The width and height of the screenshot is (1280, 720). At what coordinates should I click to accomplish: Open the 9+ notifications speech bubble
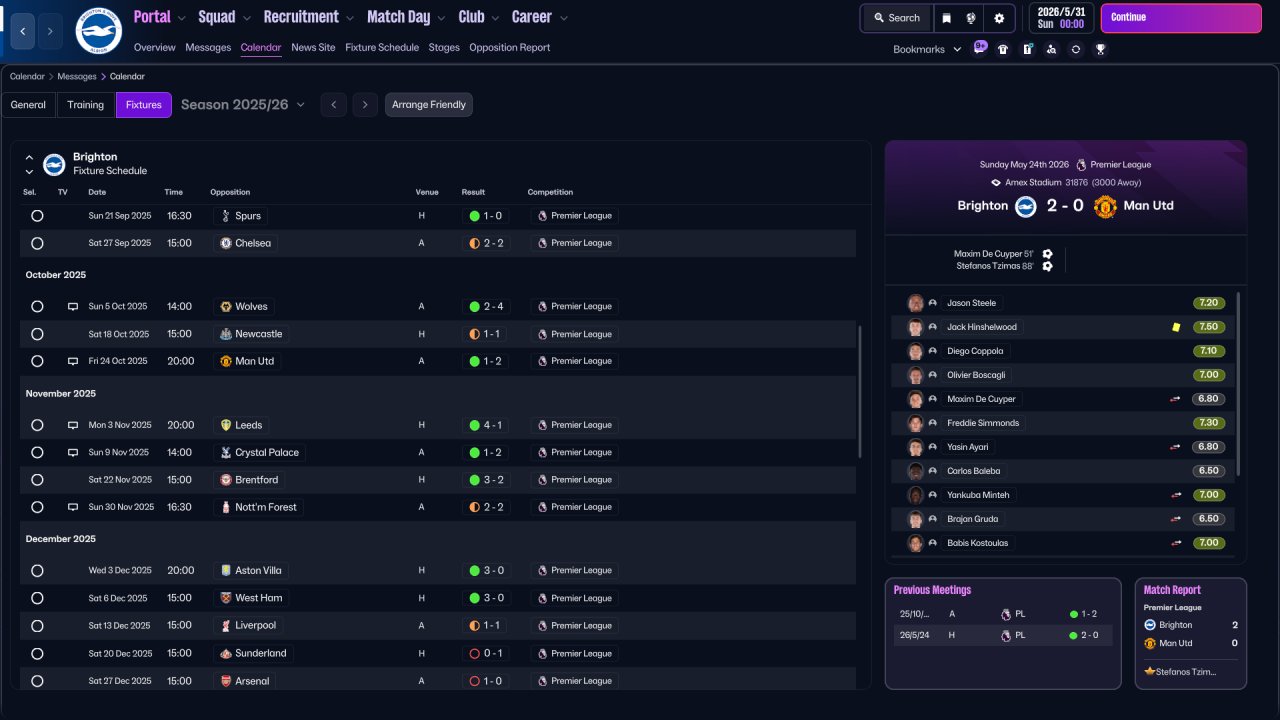pyautogui.click(x=980, y=48)
